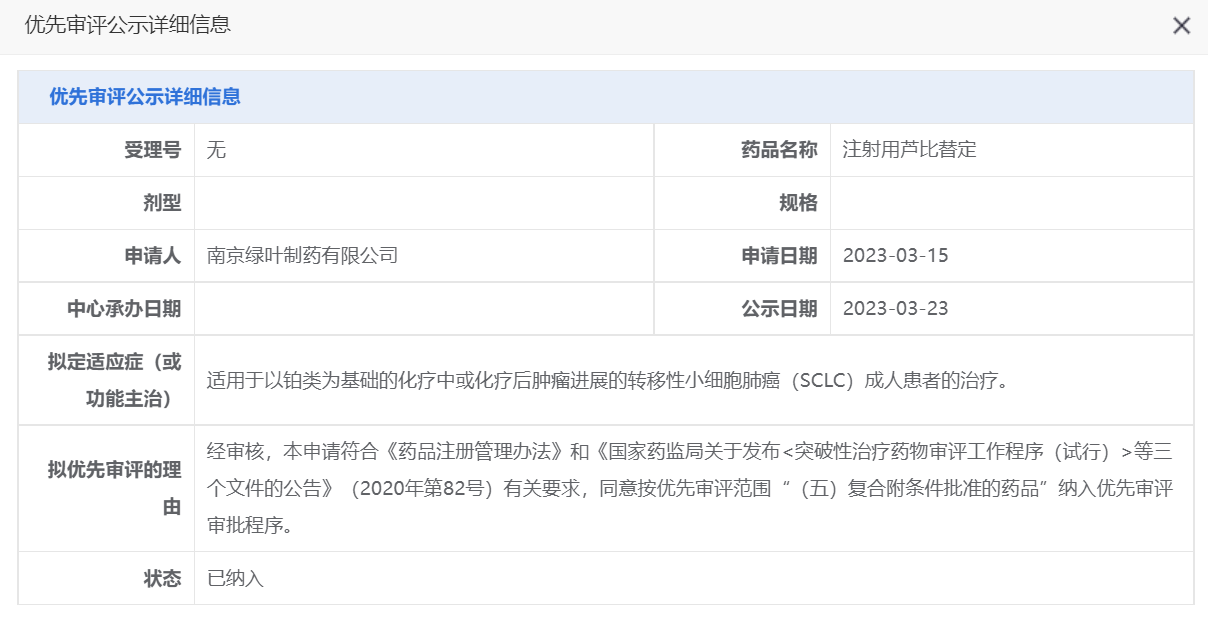
Task: Click the 优先审评公示详细信息 section header
Action: pyautogui.click(x=145, y=97)
